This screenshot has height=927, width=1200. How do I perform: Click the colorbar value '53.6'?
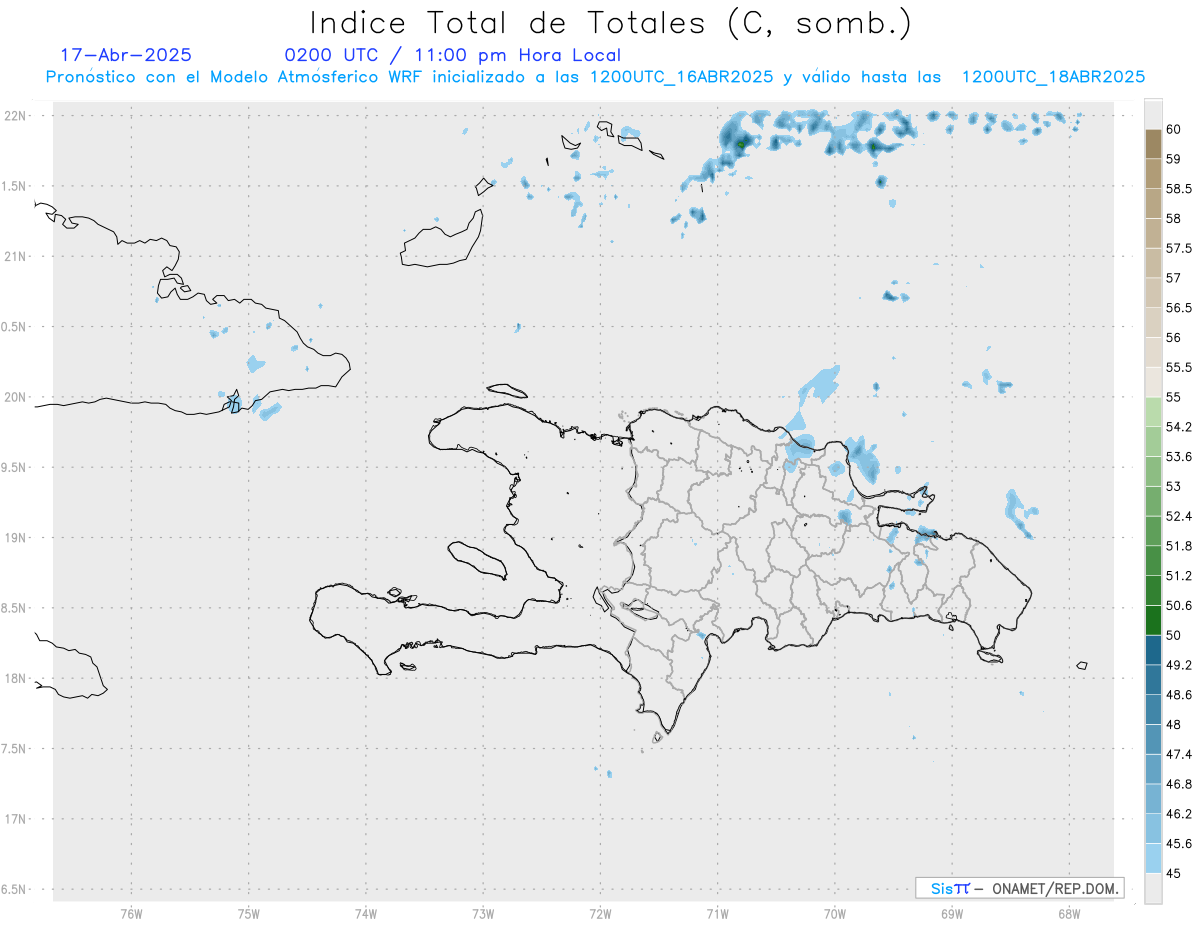coord(1179,457)
